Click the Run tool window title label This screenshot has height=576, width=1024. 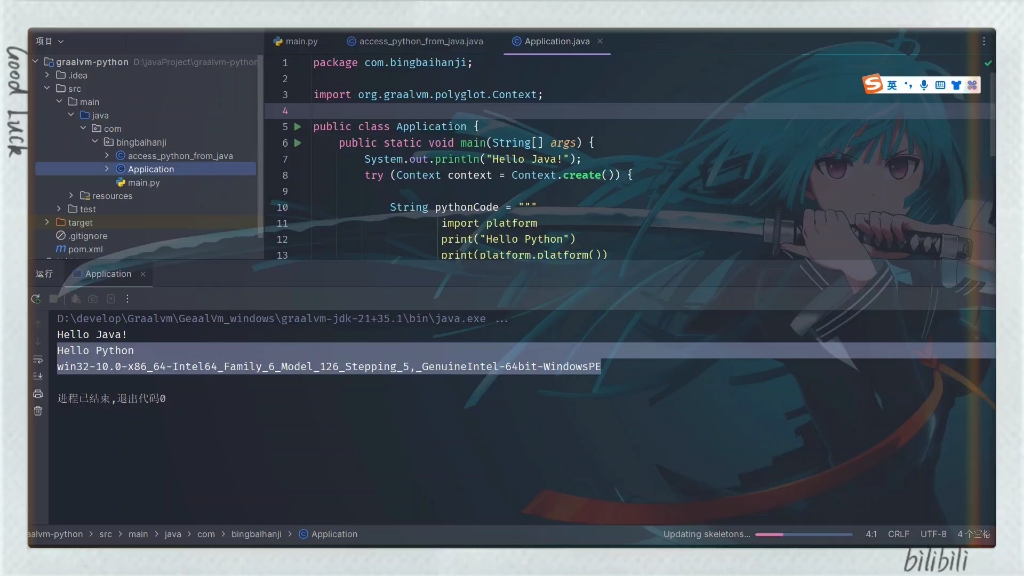(x=44, y=274)
